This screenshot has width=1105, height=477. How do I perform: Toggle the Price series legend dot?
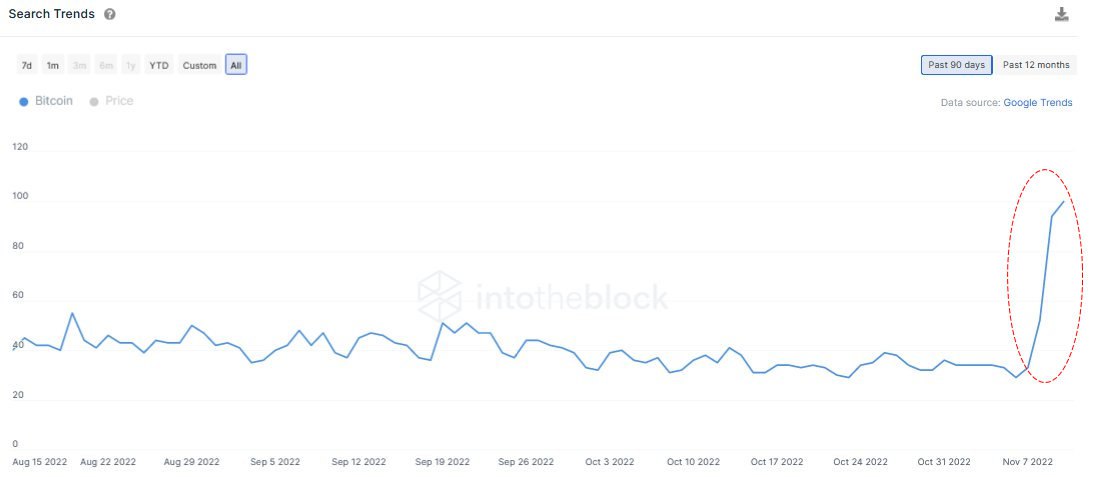pos(94,101)
